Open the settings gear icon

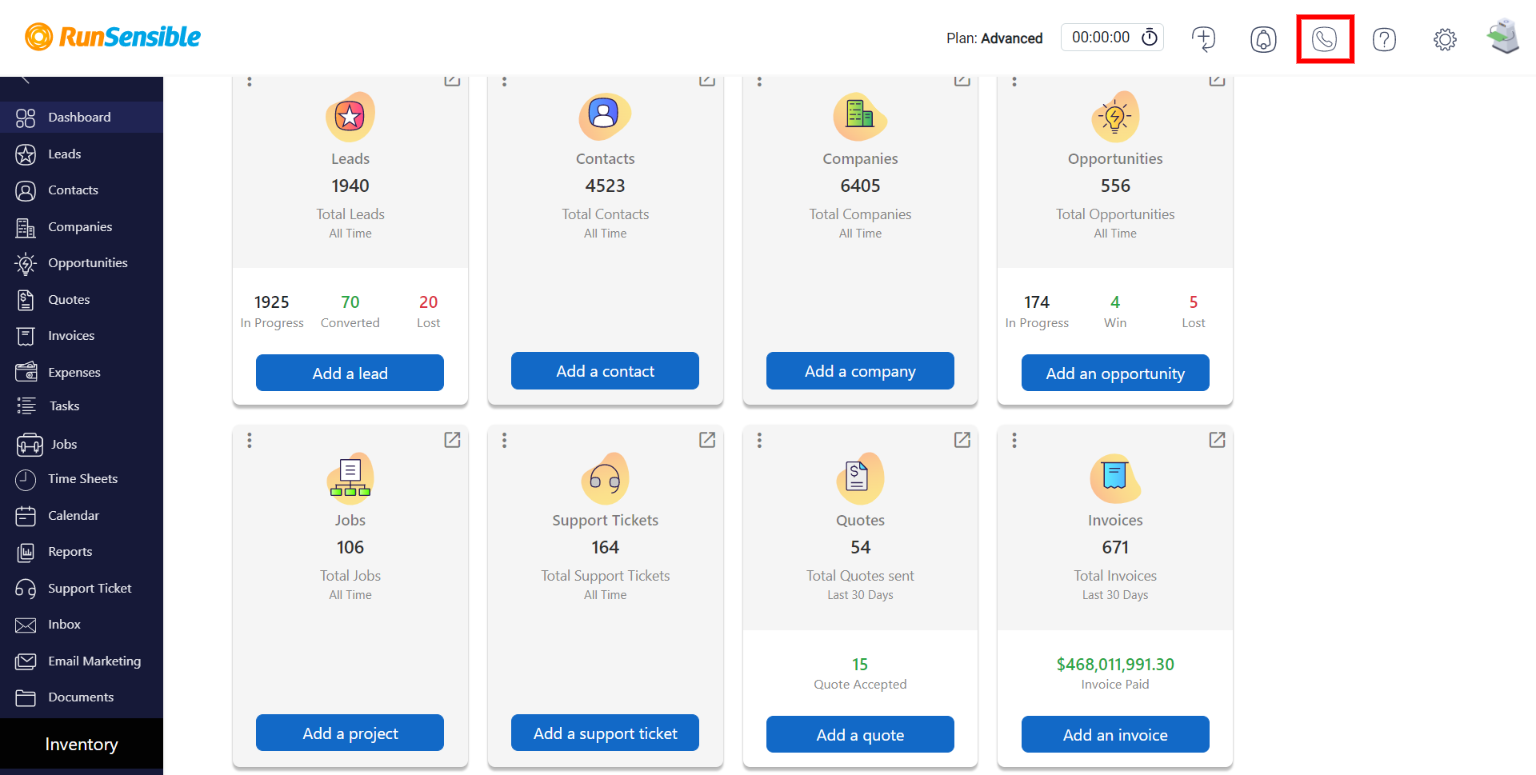[1445, 39]
